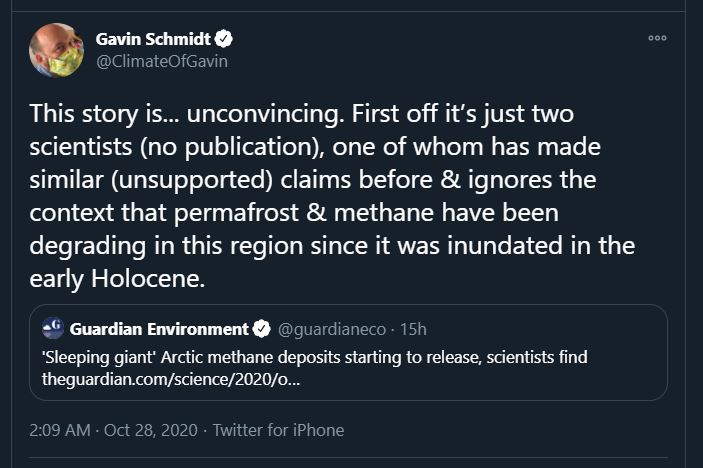Image resolution: width=703 pixels, height=468 pixels.
Task: Click the Gavin Schmidt display name
Action: pos(153,39)
